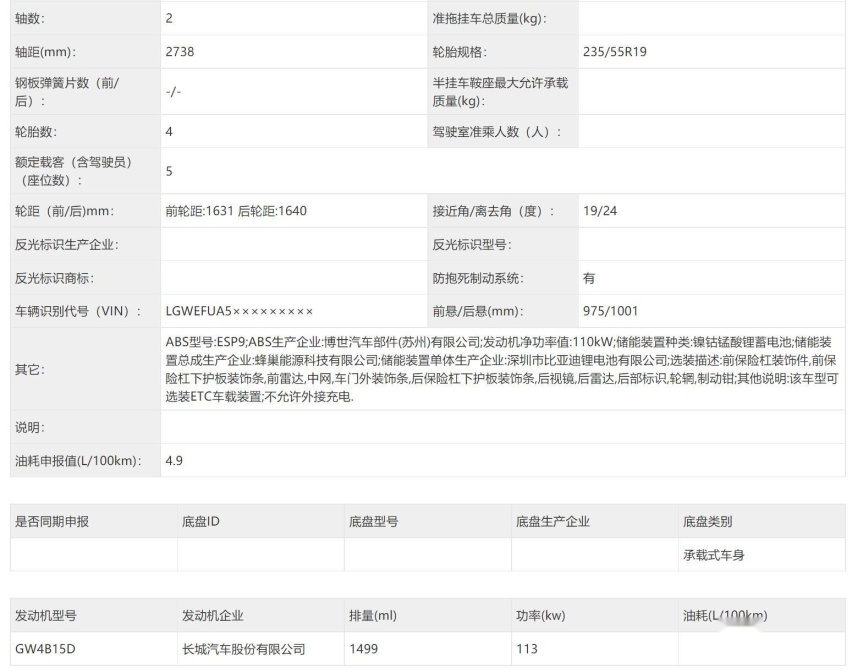Select the 发动机型号 column header
Viewport: 852px width, 672px height.
click(46, 616)
